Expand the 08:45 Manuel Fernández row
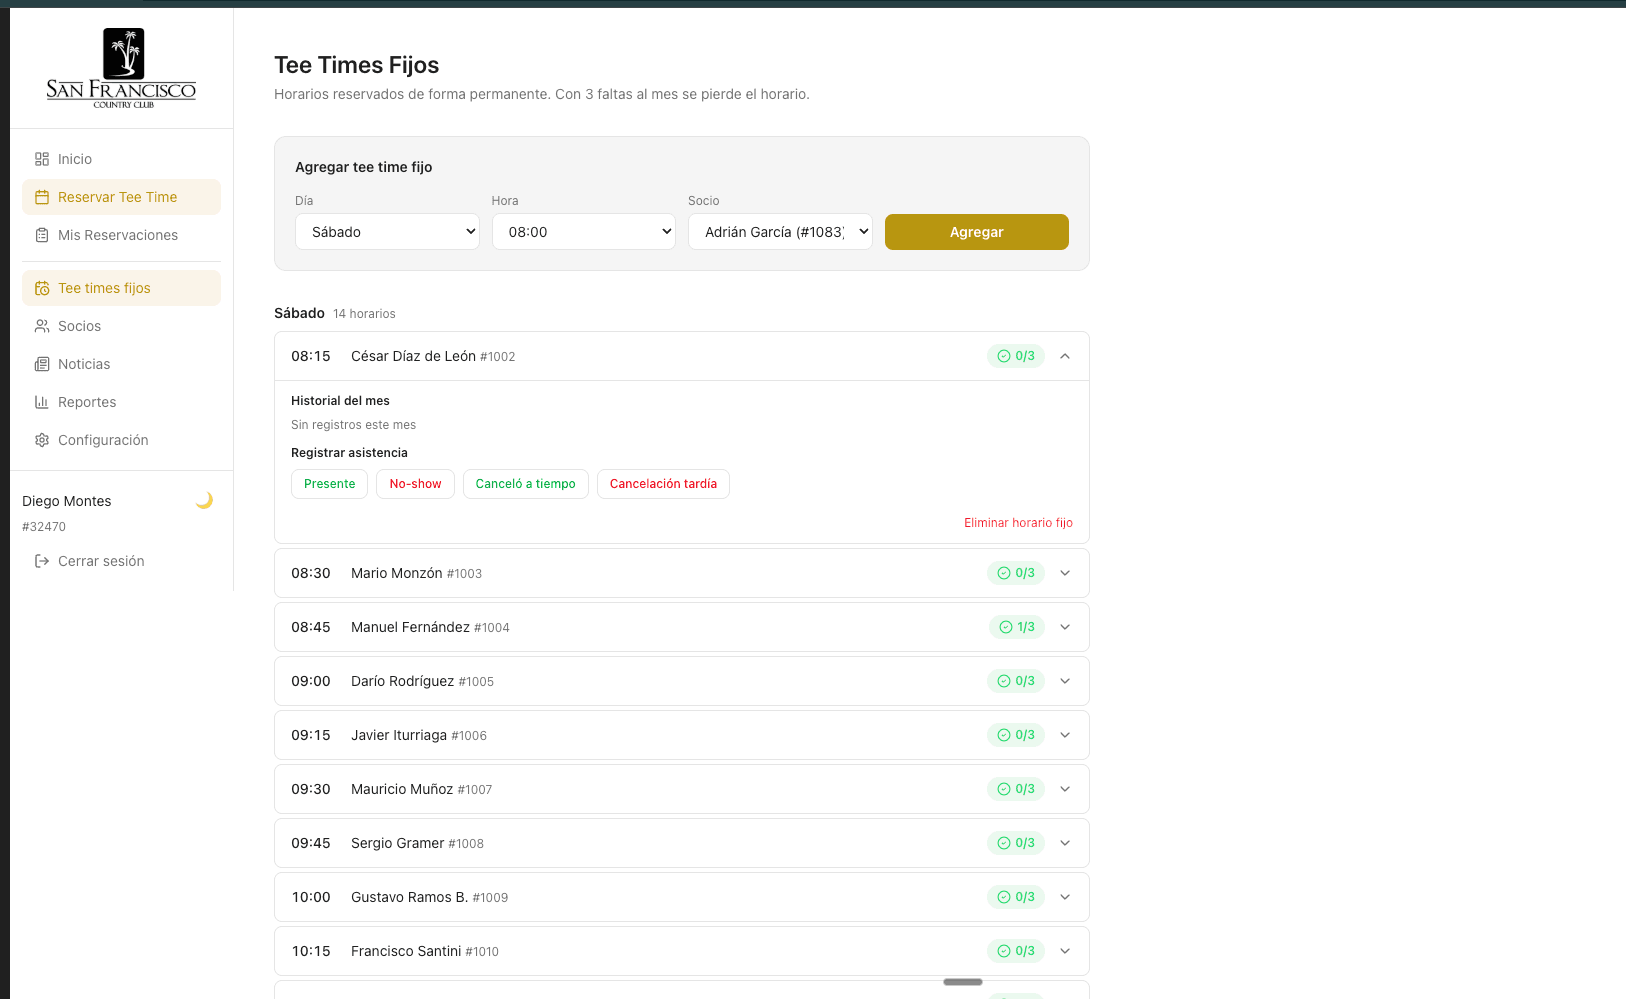 (x=1065, y=627)
